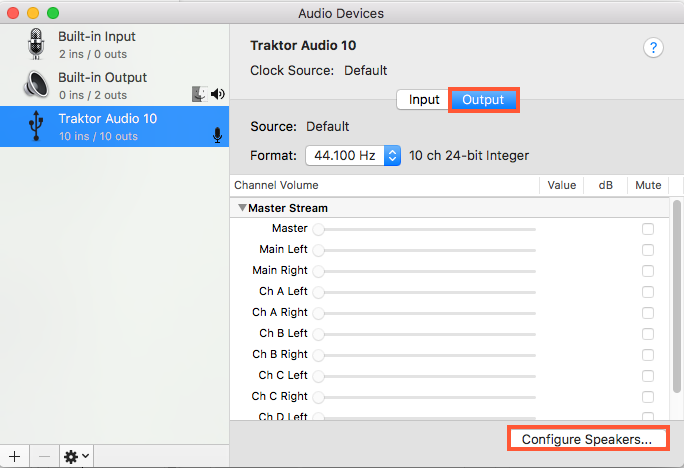Select Built-in Input device in sidebar

pyautogui.click(x=115, y=44)
